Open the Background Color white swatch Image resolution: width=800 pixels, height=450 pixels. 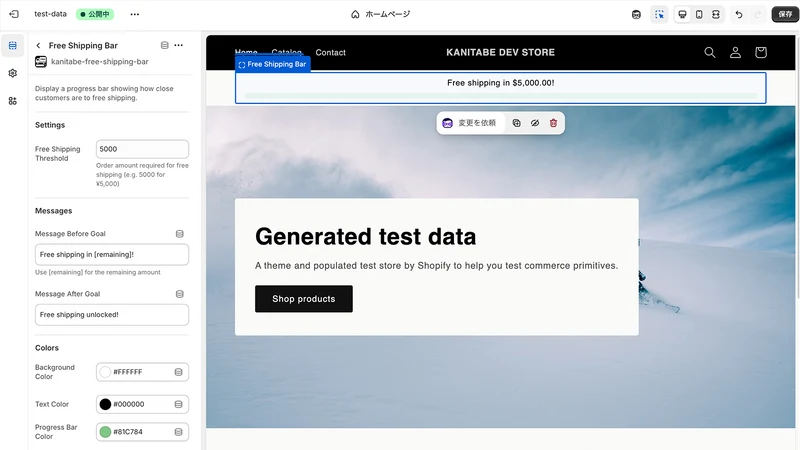coord(105,372)
